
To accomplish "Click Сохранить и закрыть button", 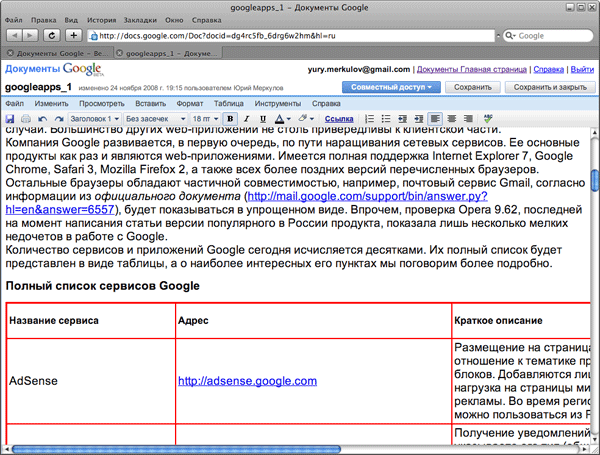I will 550,87.
